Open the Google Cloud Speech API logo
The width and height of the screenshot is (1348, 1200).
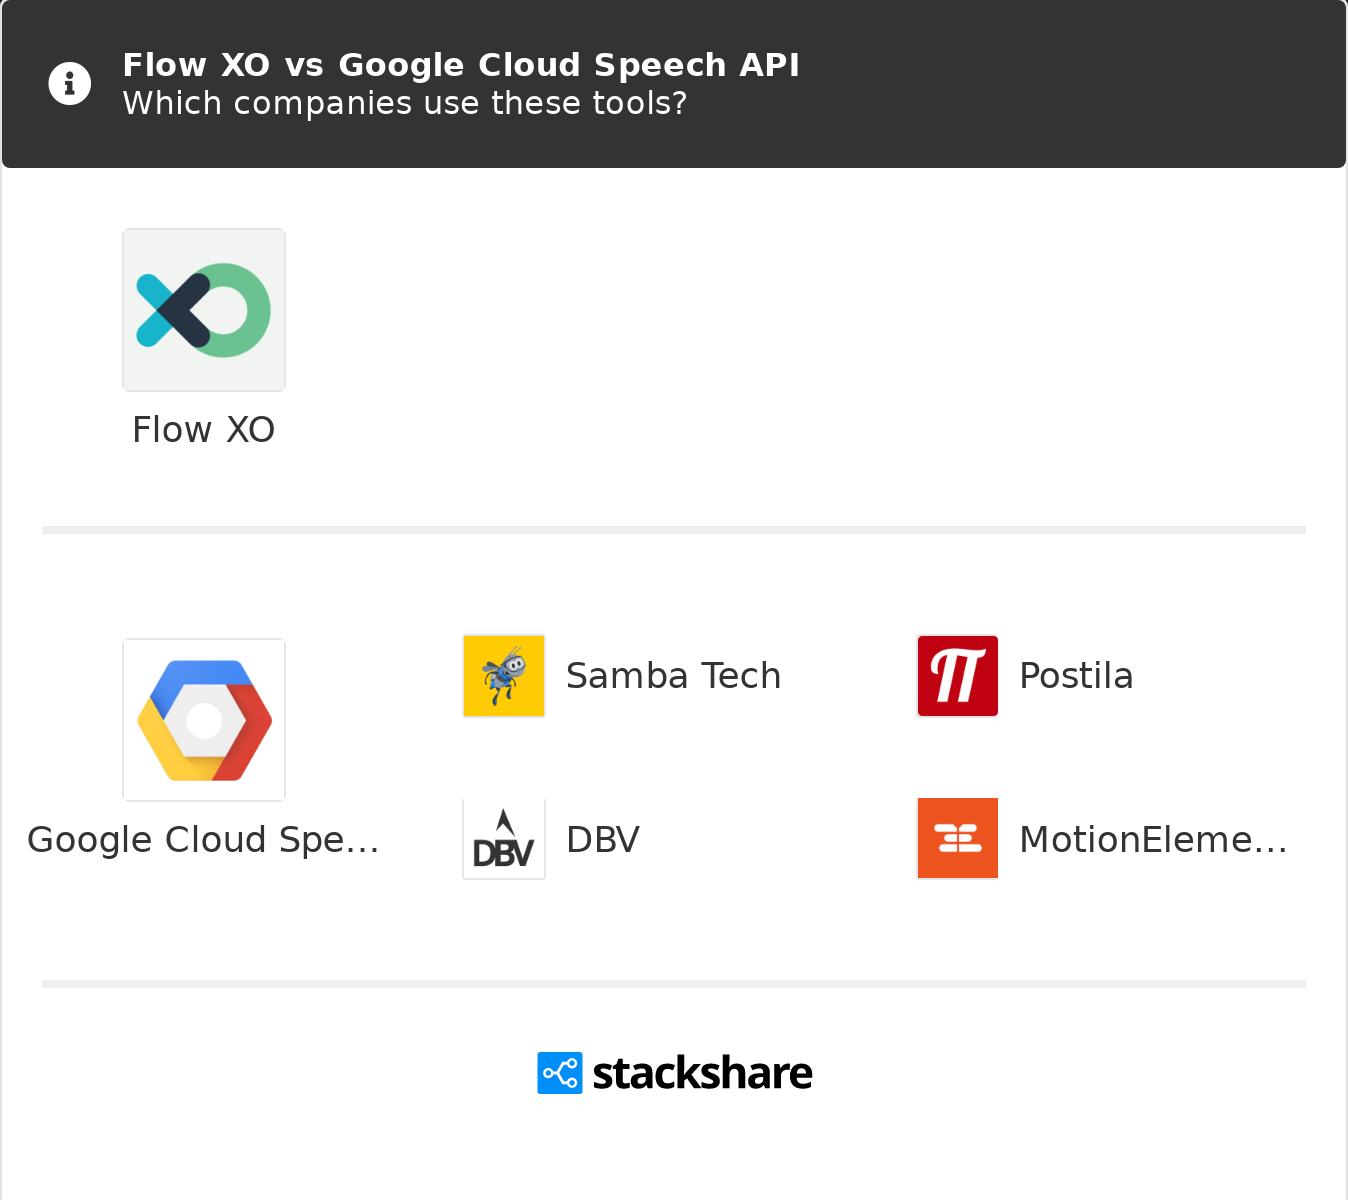point(204,720)
